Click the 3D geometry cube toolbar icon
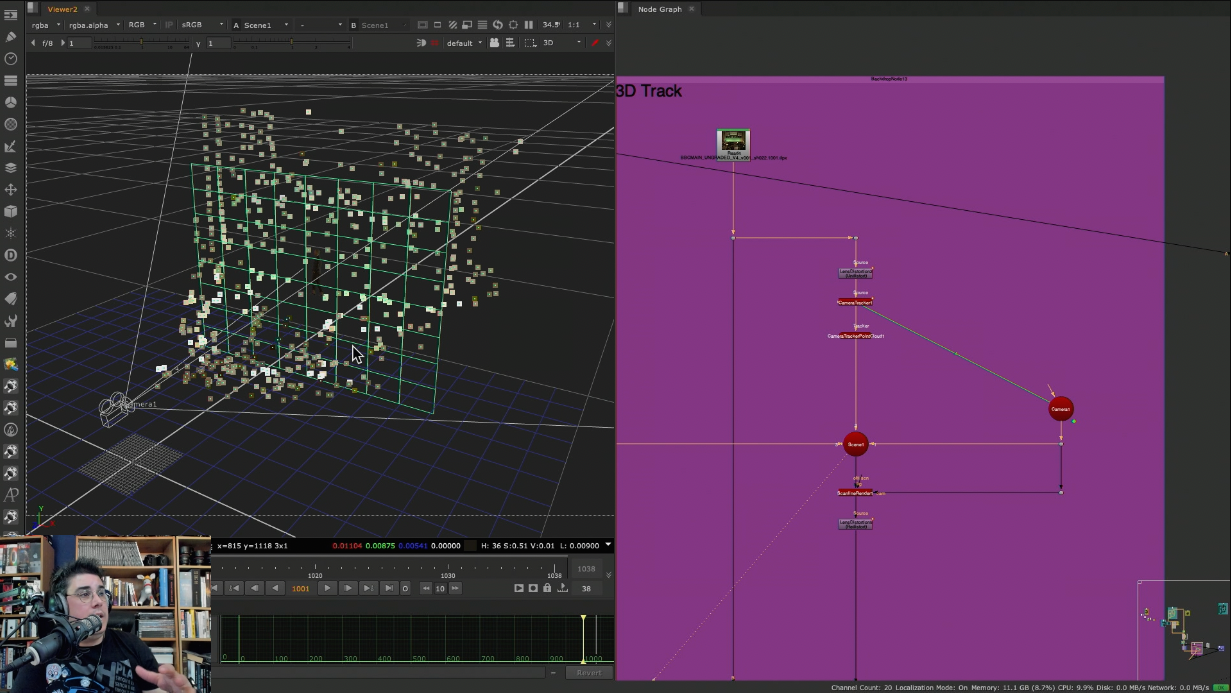The width and height of the screenshot is (1231, 693). 11,211
